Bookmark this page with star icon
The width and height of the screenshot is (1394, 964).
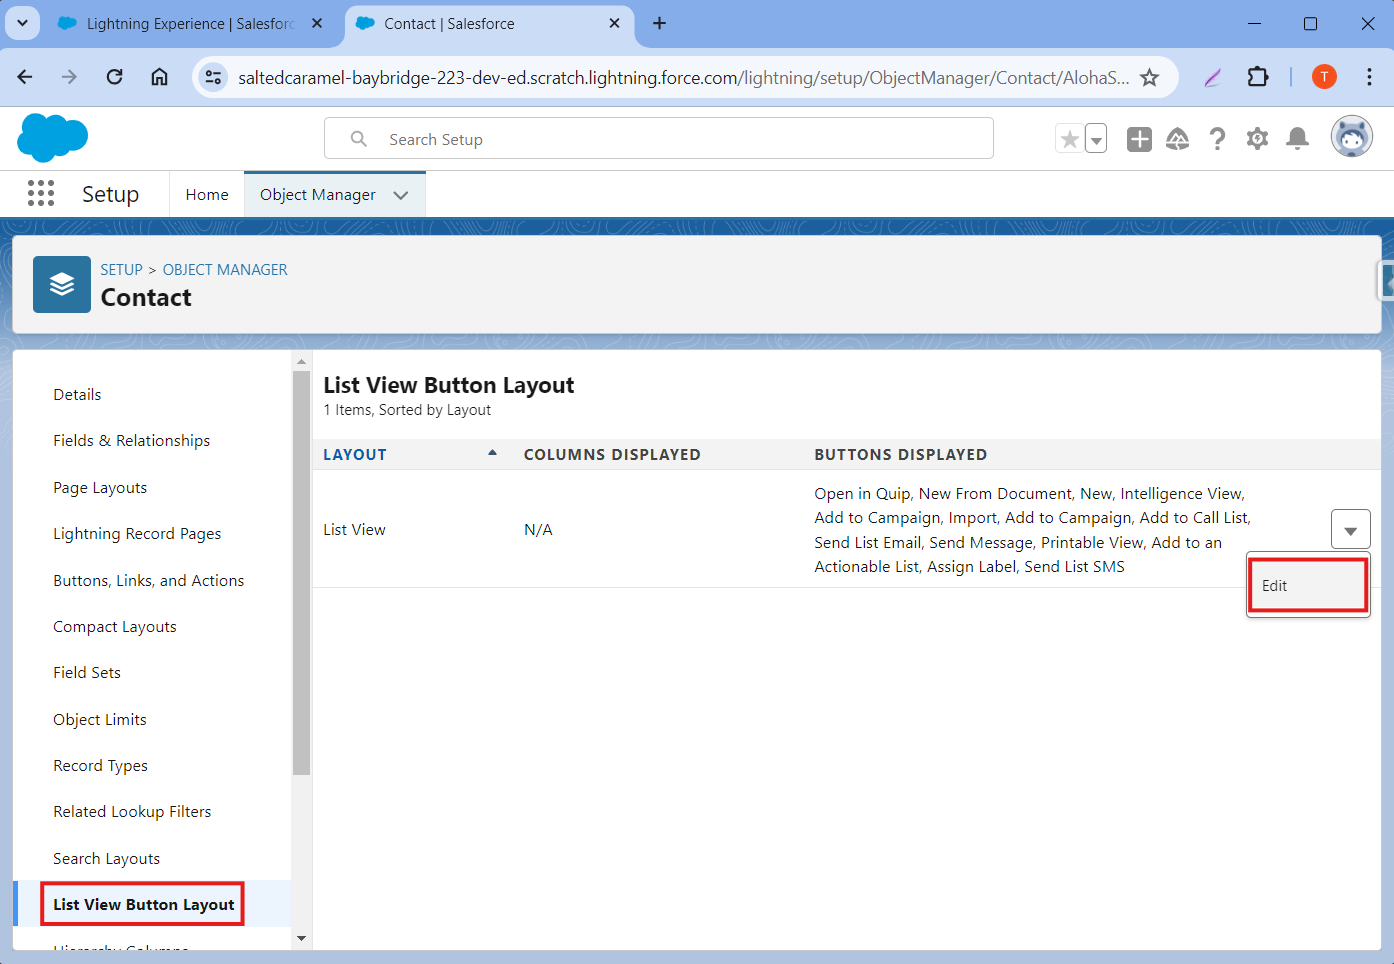tap(1150, 77)
